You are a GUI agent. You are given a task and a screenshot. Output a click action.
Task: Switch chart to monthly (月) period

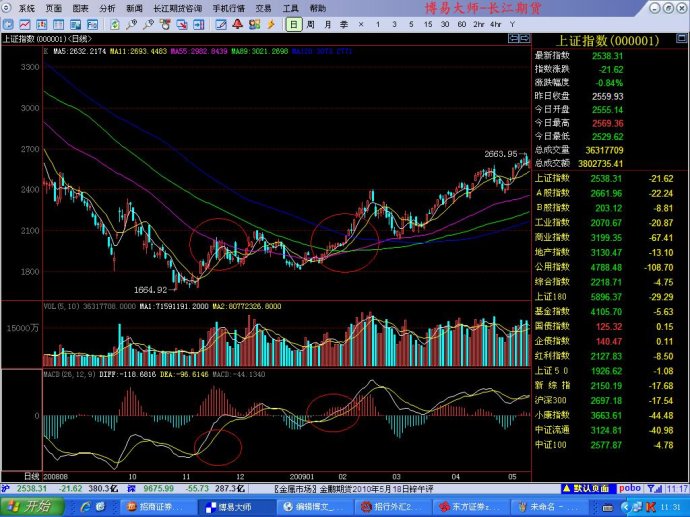328,24
